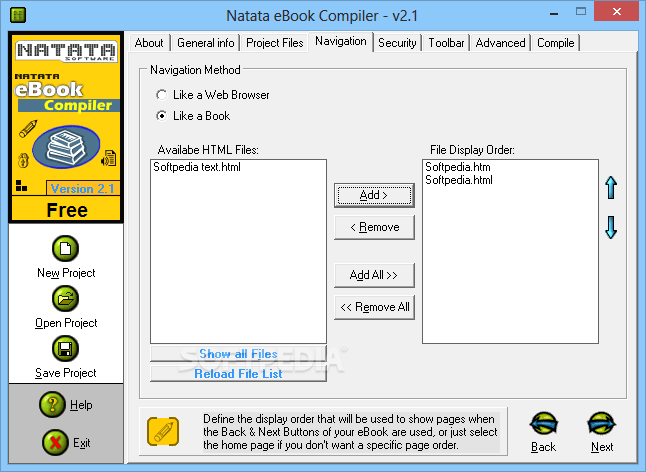Screen dimensions: 646x472
Task: Click the Add > button
Action: click(x=374, y=195)
